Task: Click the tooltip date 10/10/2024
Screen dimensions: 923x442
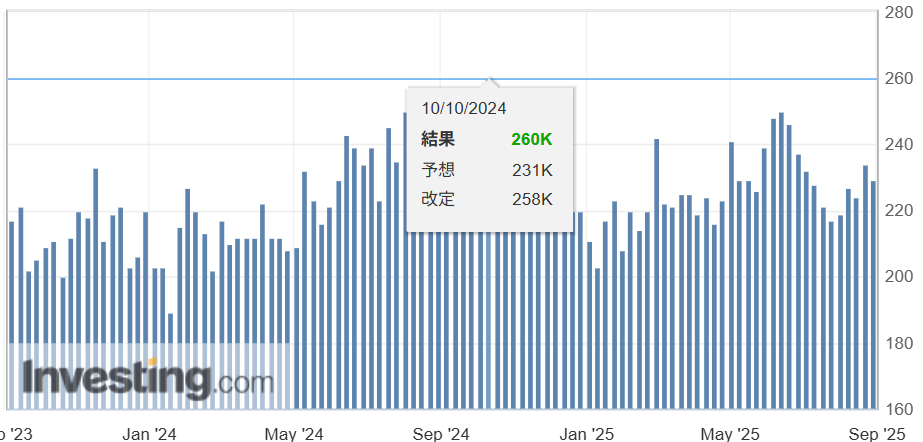Action: pyautogui.click(x=464, y=108)
